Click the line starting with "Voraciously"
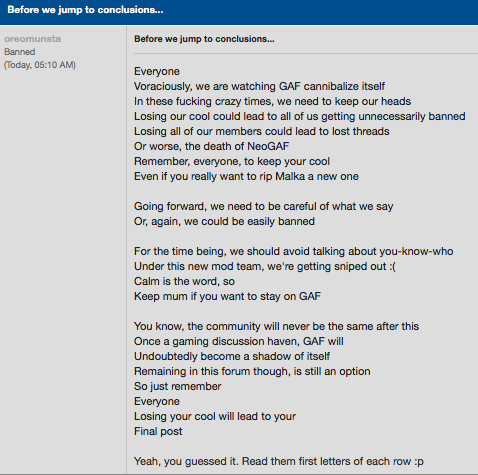478x475 pixels. pyautogui.click(x=259, y=86)
